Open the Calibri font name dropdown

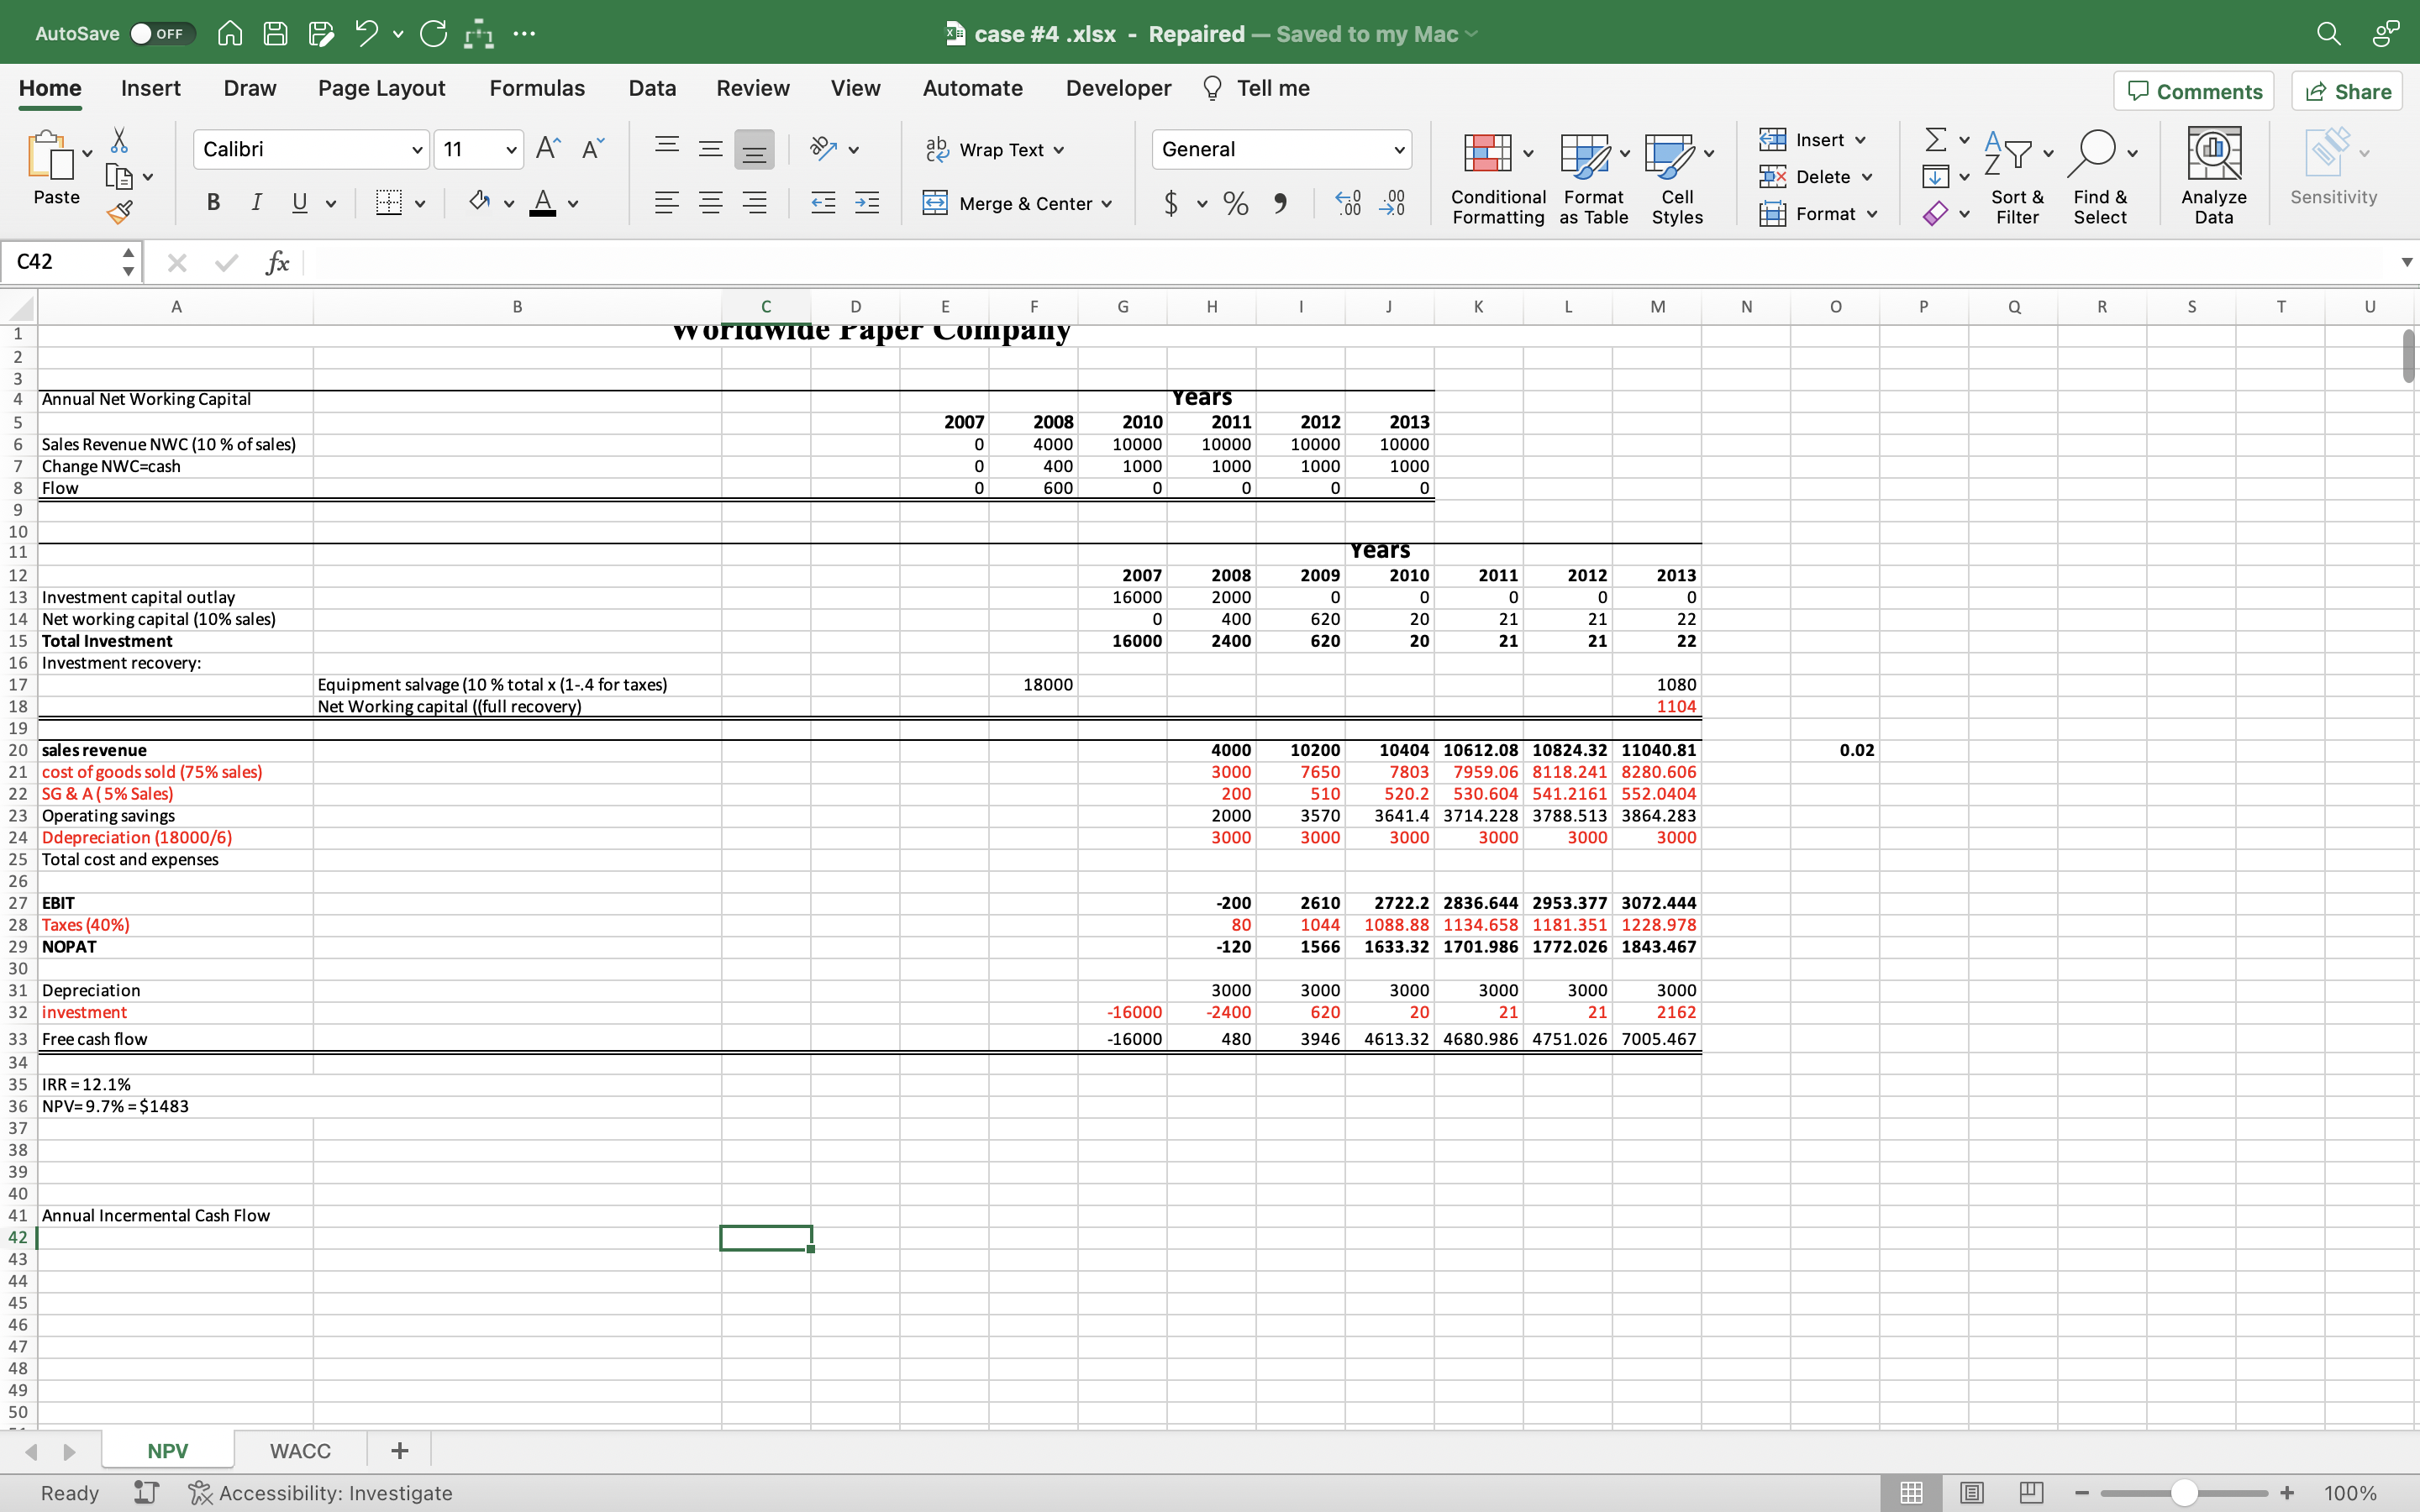point(418,150)
